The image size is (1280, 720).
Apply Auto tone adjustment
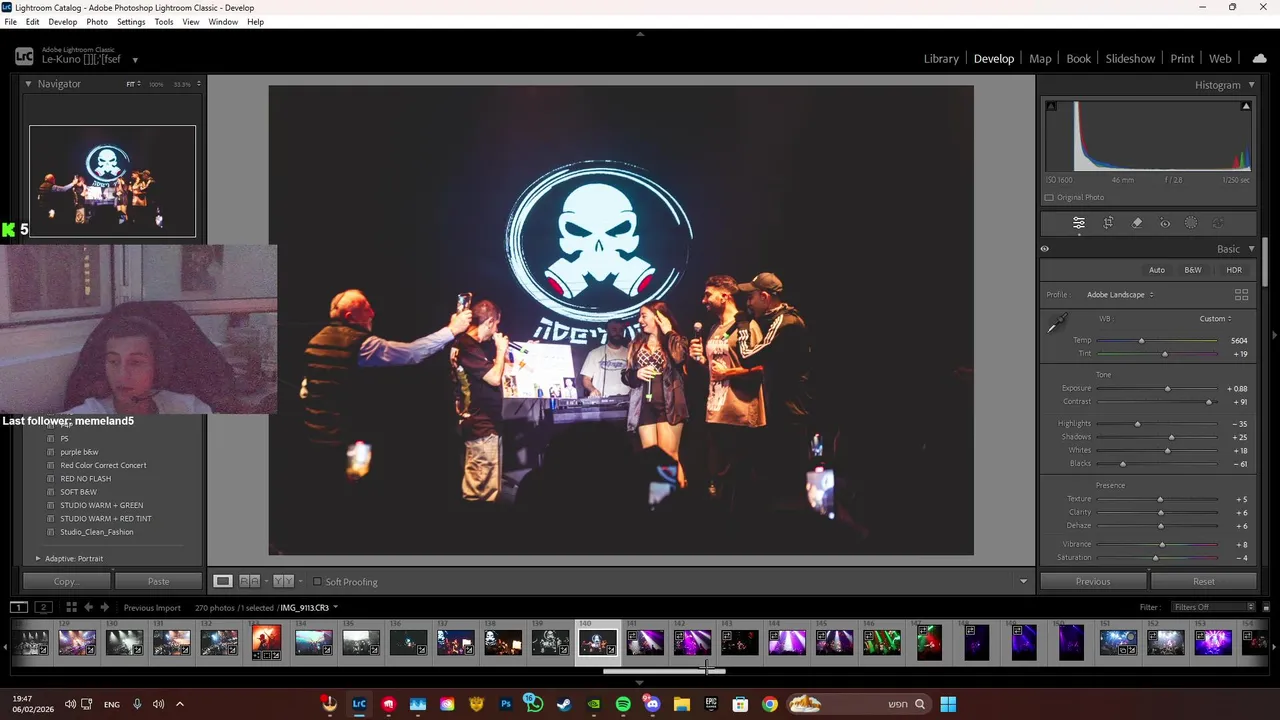(x=1157, y=270)
